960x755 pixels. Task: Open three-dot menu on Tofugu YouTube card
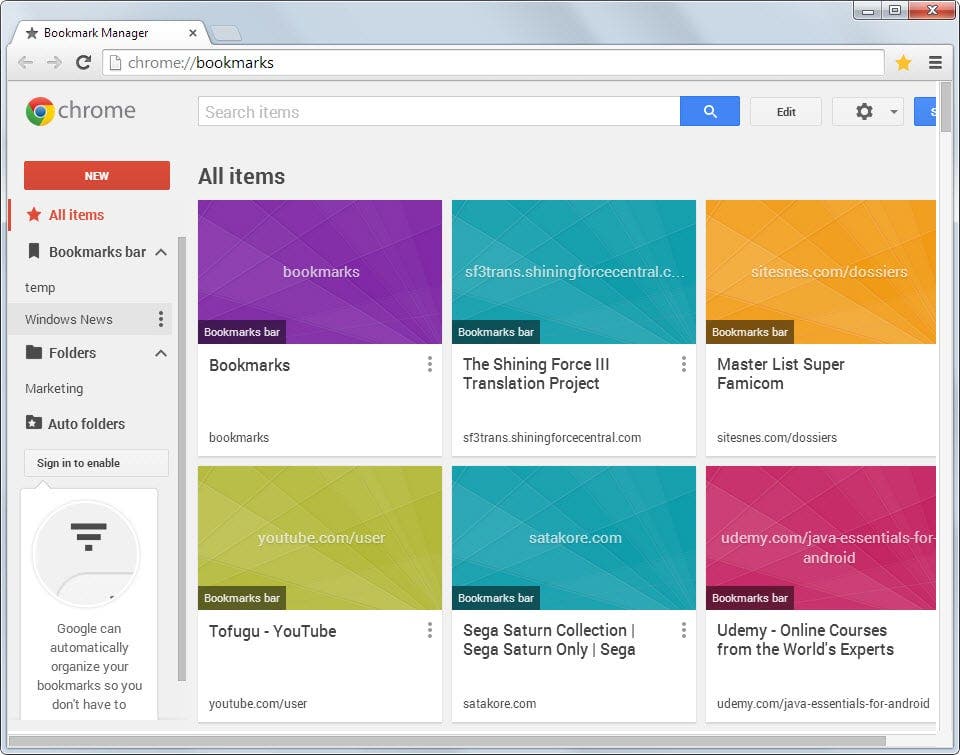click(430, 630)
